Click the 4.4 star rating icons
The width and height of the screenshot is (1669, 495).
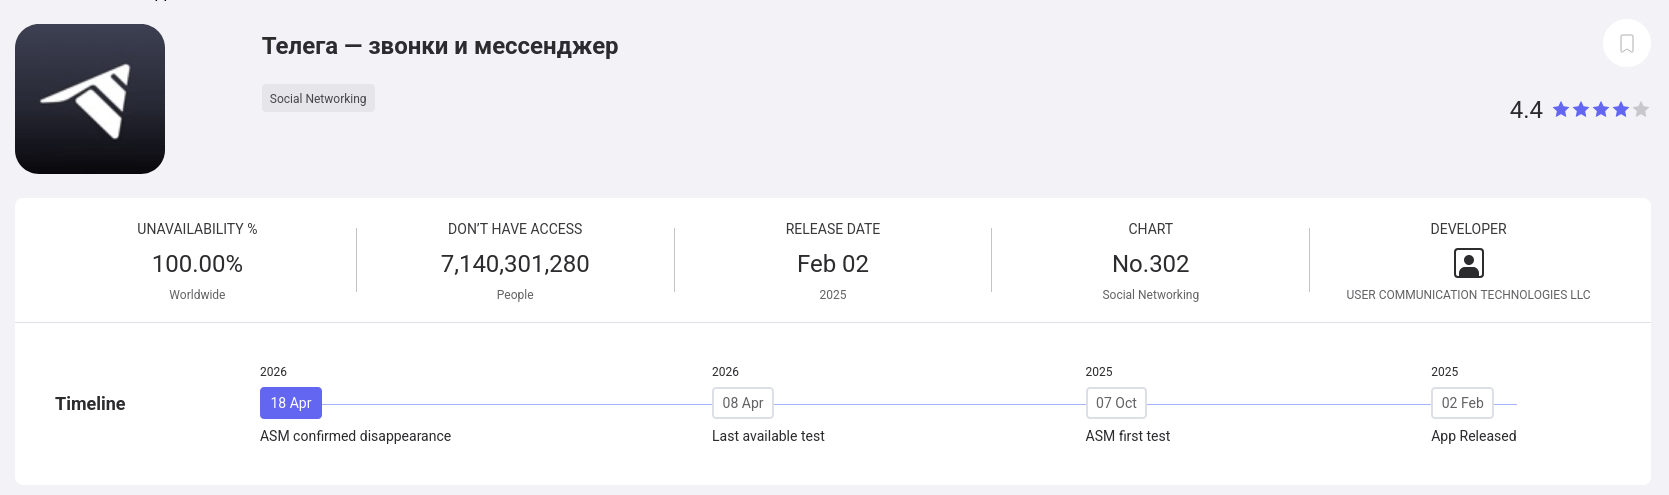pos(1600,110)
